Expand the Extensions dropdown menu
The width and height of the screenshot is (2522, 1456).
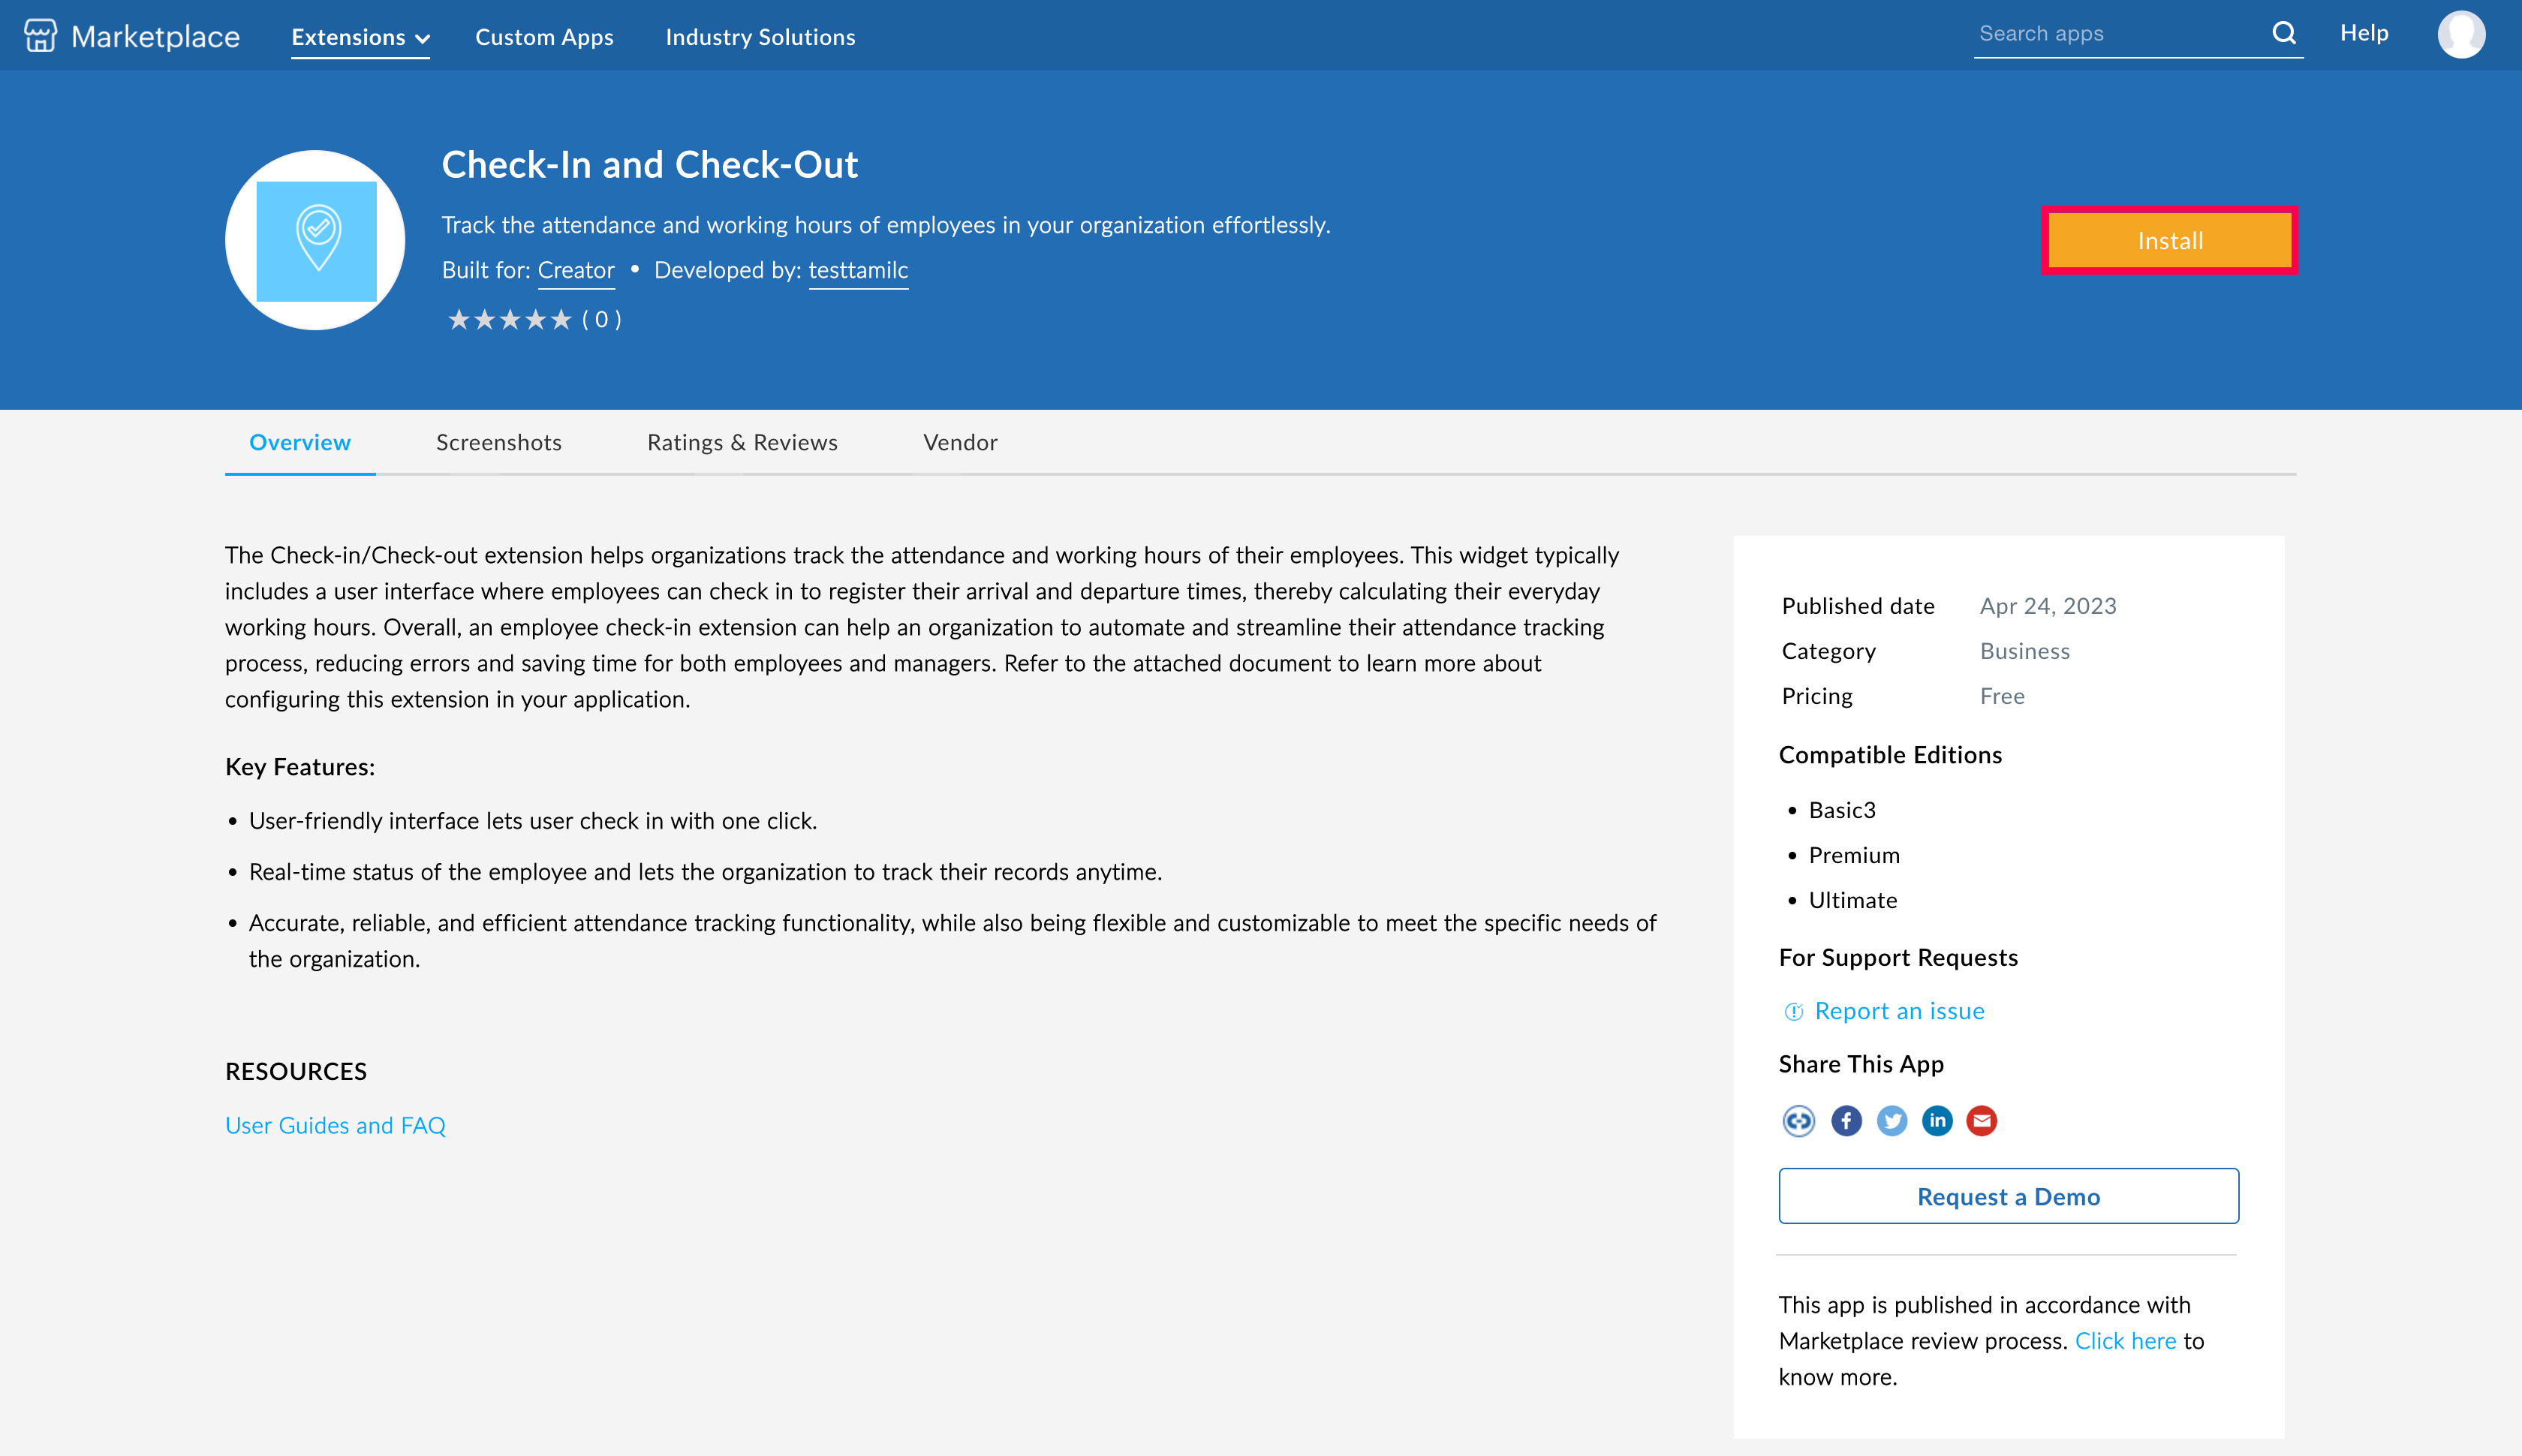click(360, 37)
